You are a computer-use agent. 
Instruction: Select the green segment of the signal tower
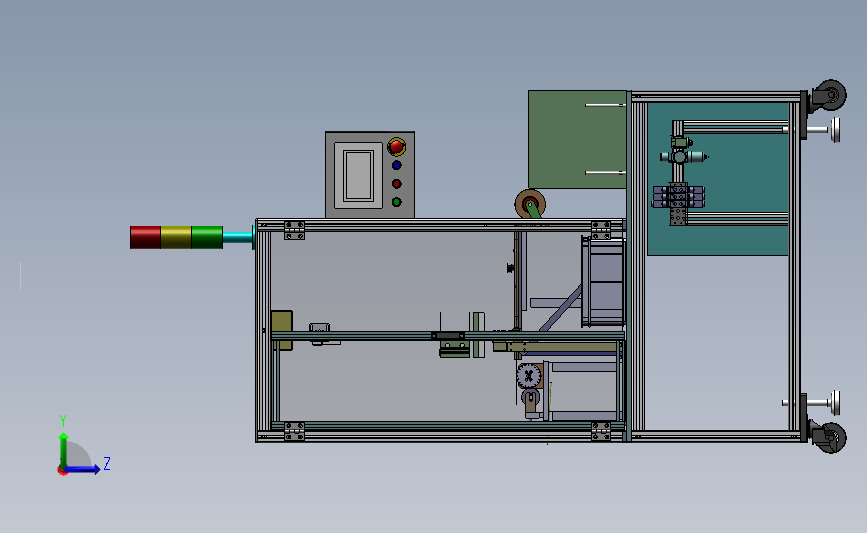pos(207,237)
